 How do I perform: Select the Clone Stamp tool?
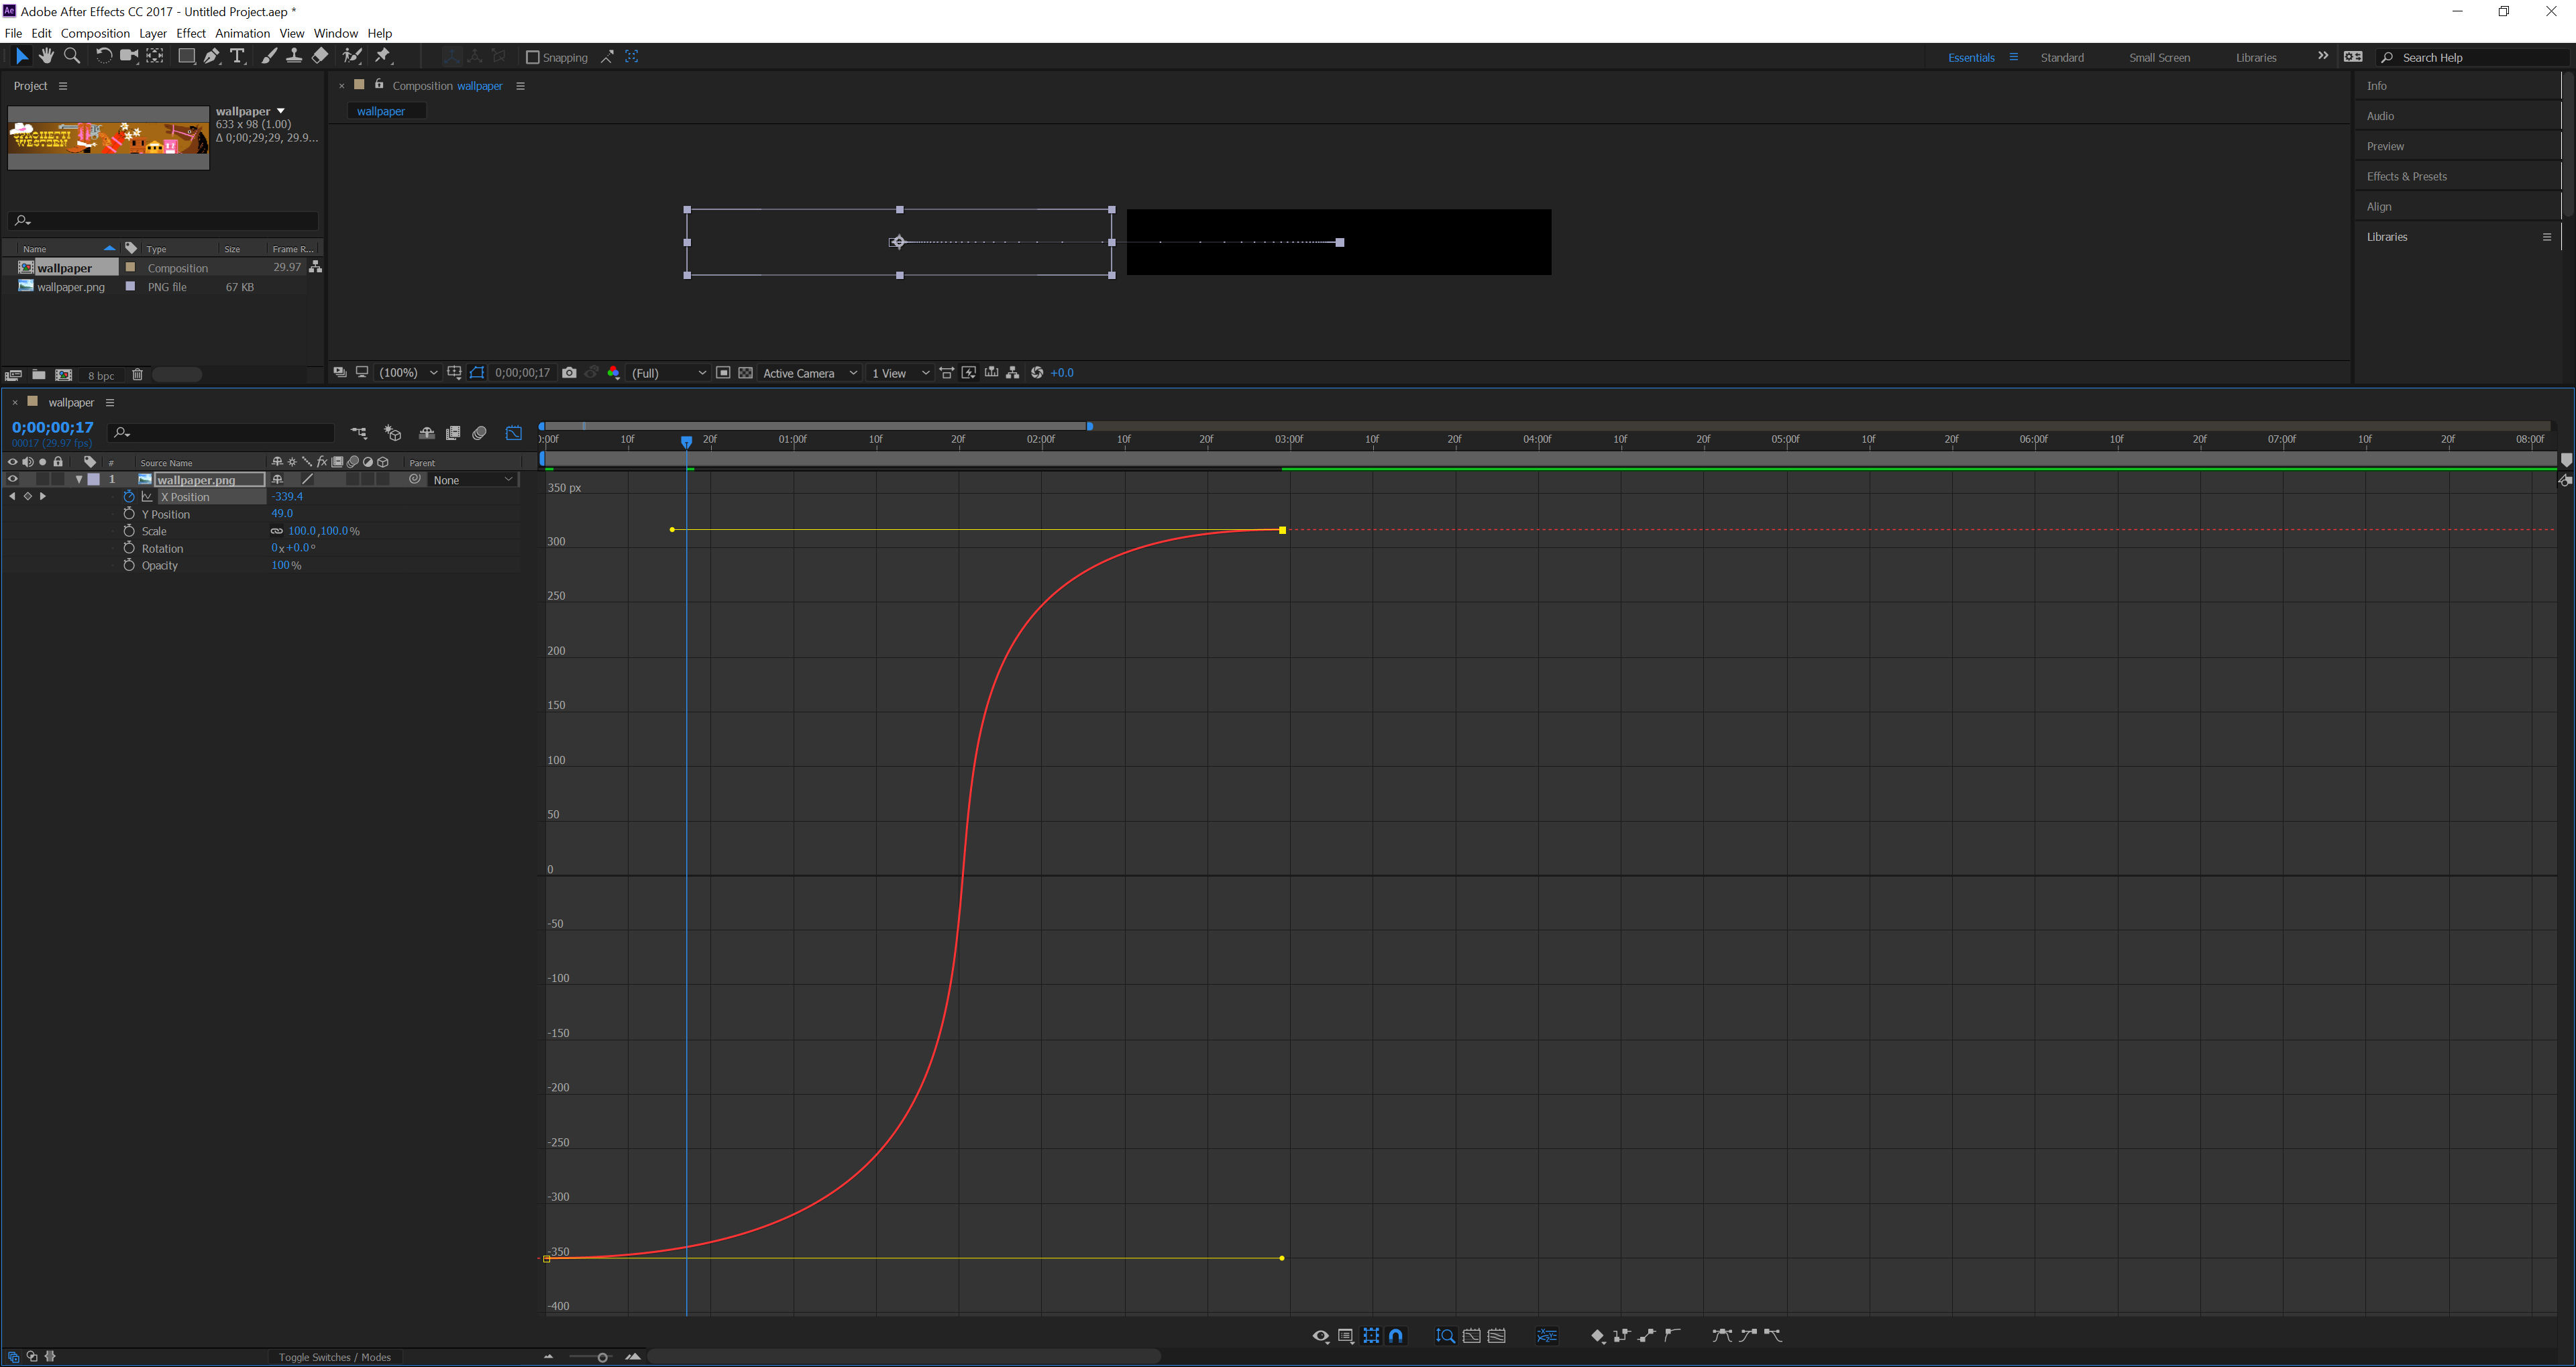(x=294, y=56)
